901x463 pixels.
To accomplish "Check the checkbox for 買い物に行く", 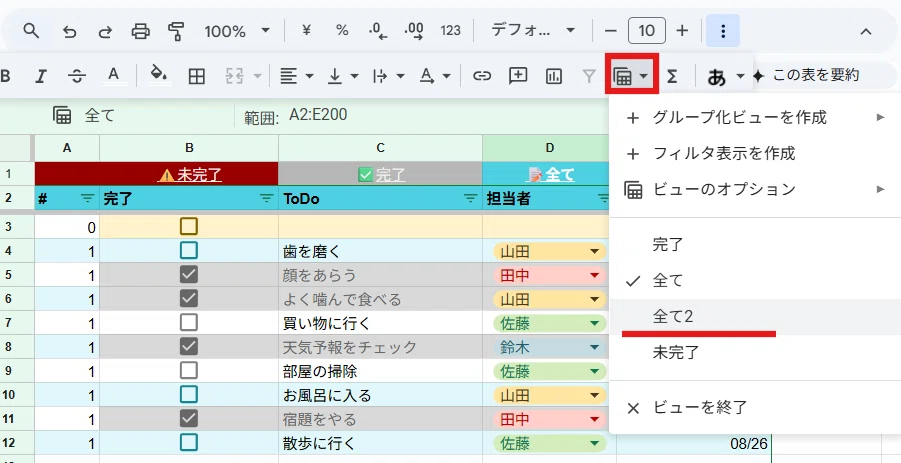I will click(x=189, y=323).
